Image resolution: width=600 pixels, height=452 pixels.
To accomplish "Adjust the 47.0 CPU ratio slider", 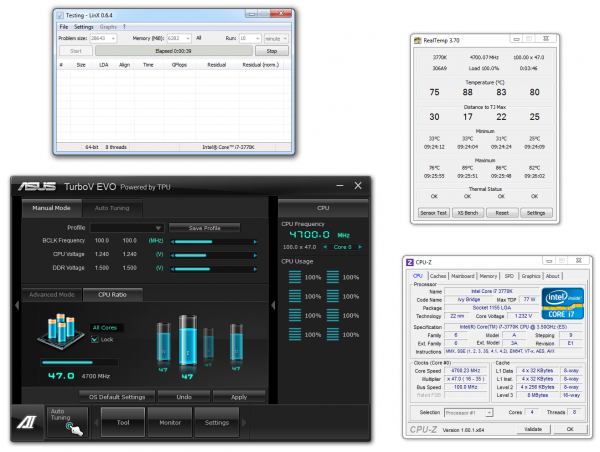I will coord(79,362).
